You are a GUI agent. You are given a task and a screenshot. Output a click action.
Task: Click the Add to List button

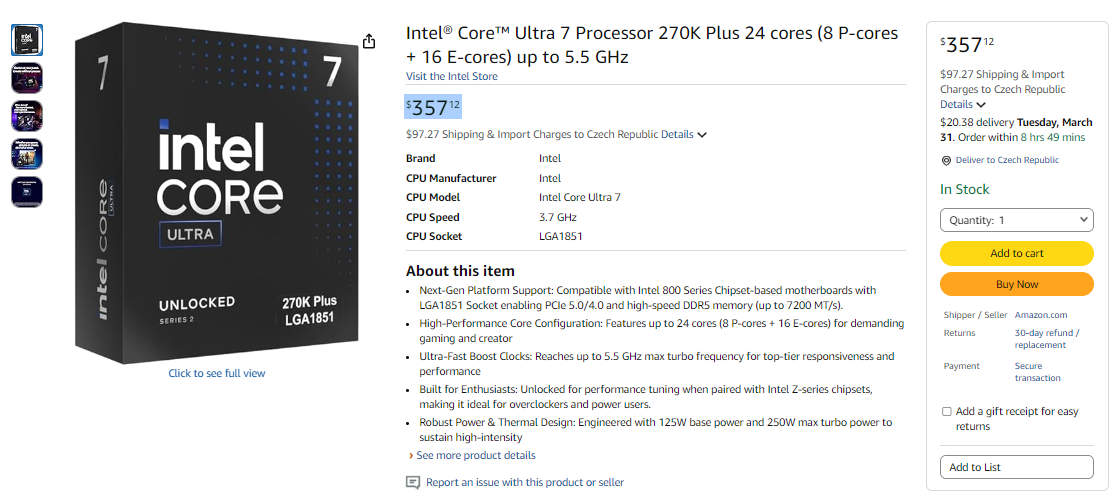[1017, 467]
